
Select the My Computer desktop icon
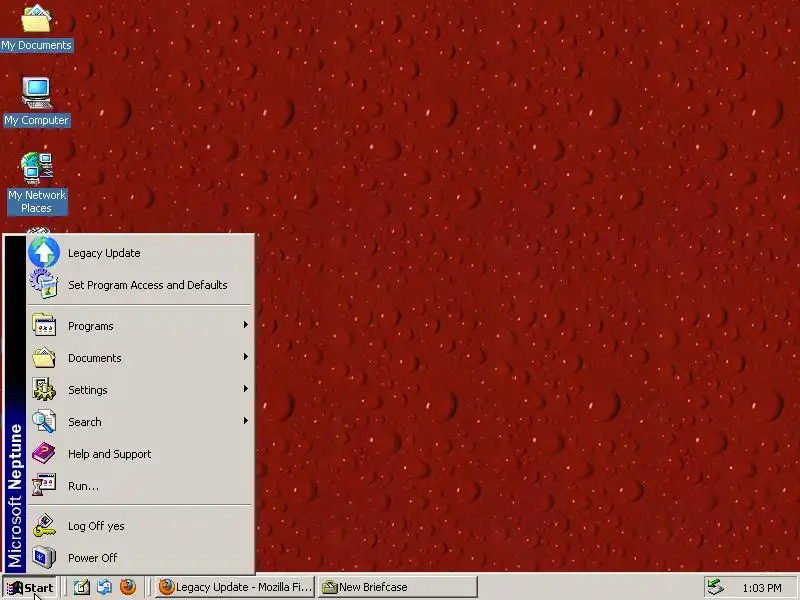[36, 102]
